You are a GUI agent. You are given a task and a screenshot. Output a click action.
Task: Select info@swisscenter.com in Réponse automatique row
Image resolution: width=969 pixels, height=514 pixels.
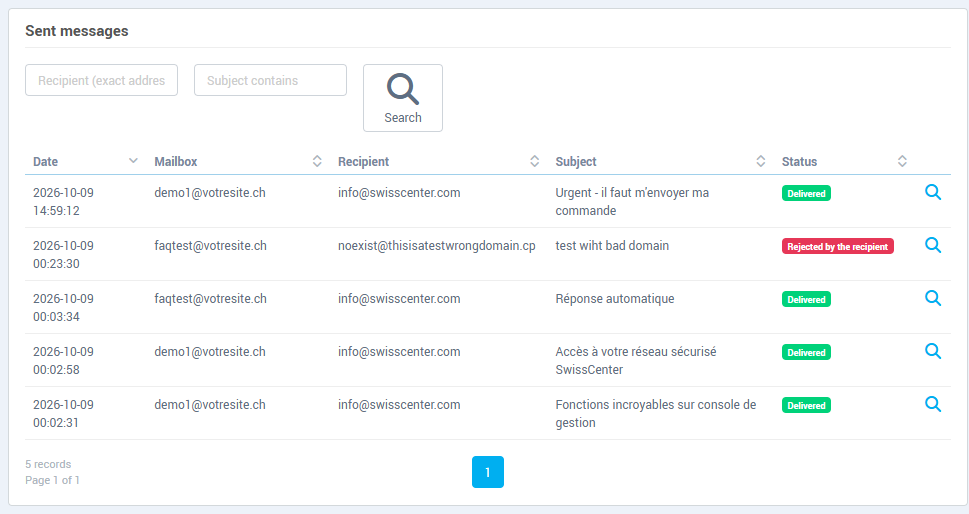[x=399, y=299]
